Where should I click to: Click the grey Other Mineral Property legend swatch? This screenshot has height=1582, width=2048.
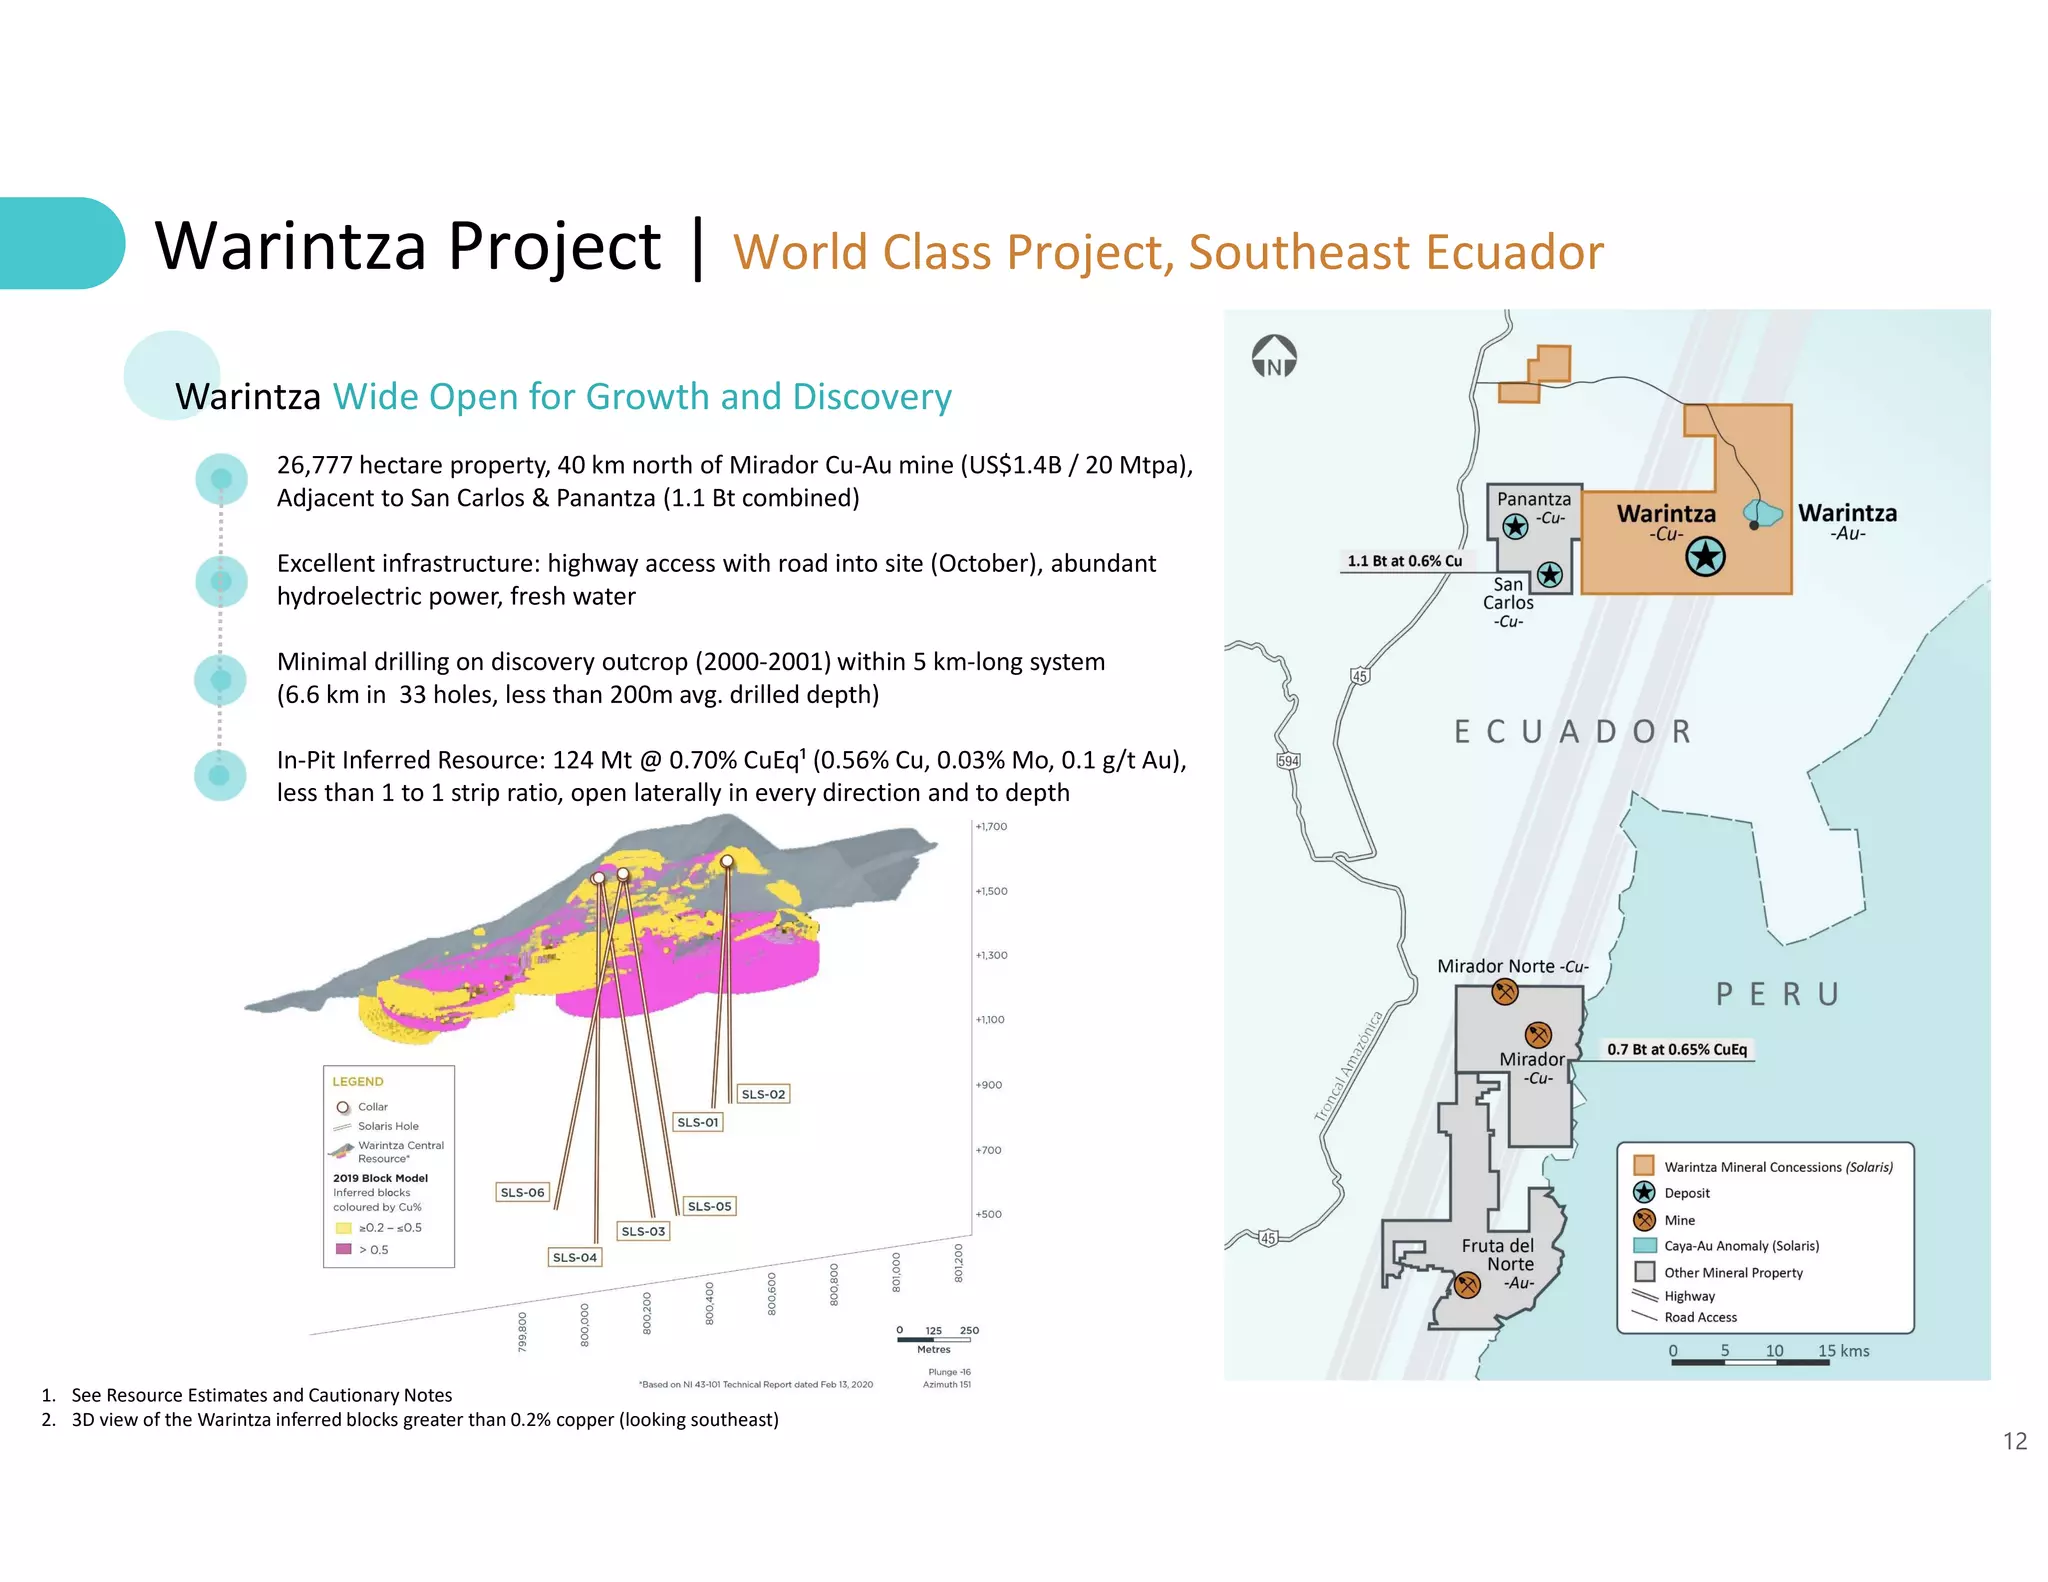[1644, 1272]
